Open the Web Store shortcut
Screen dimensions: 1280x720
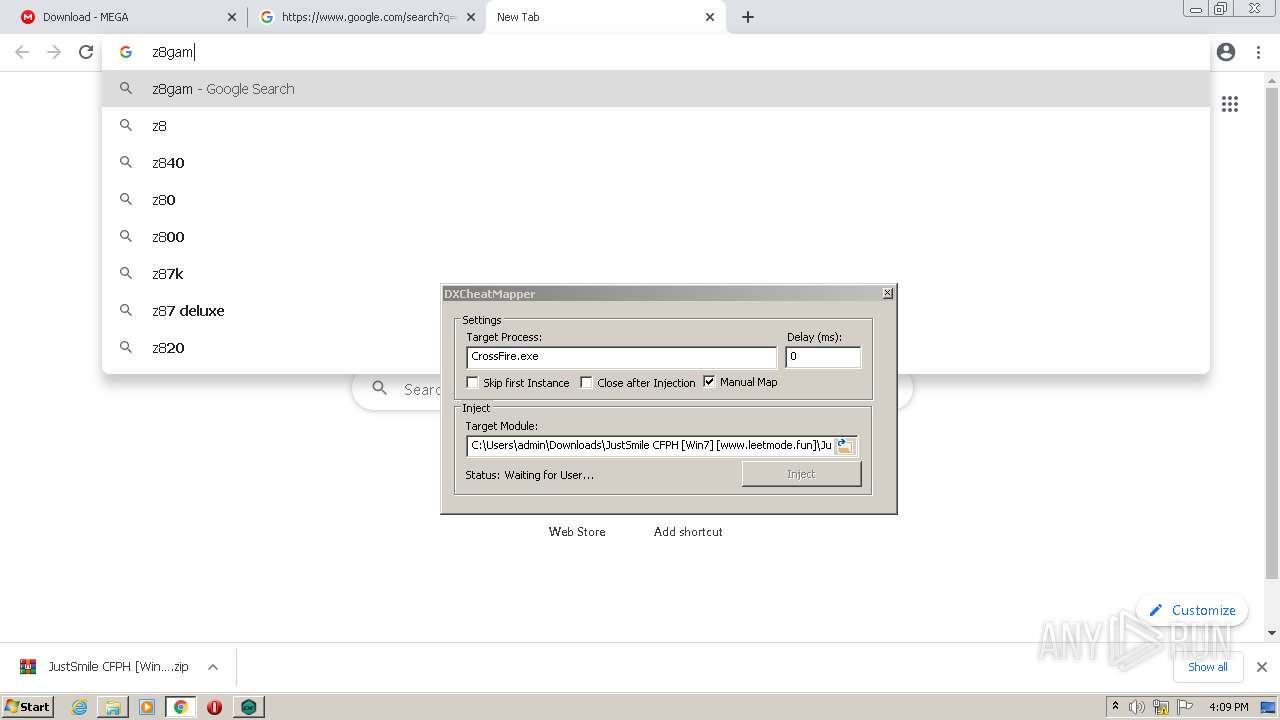[577, 532]
